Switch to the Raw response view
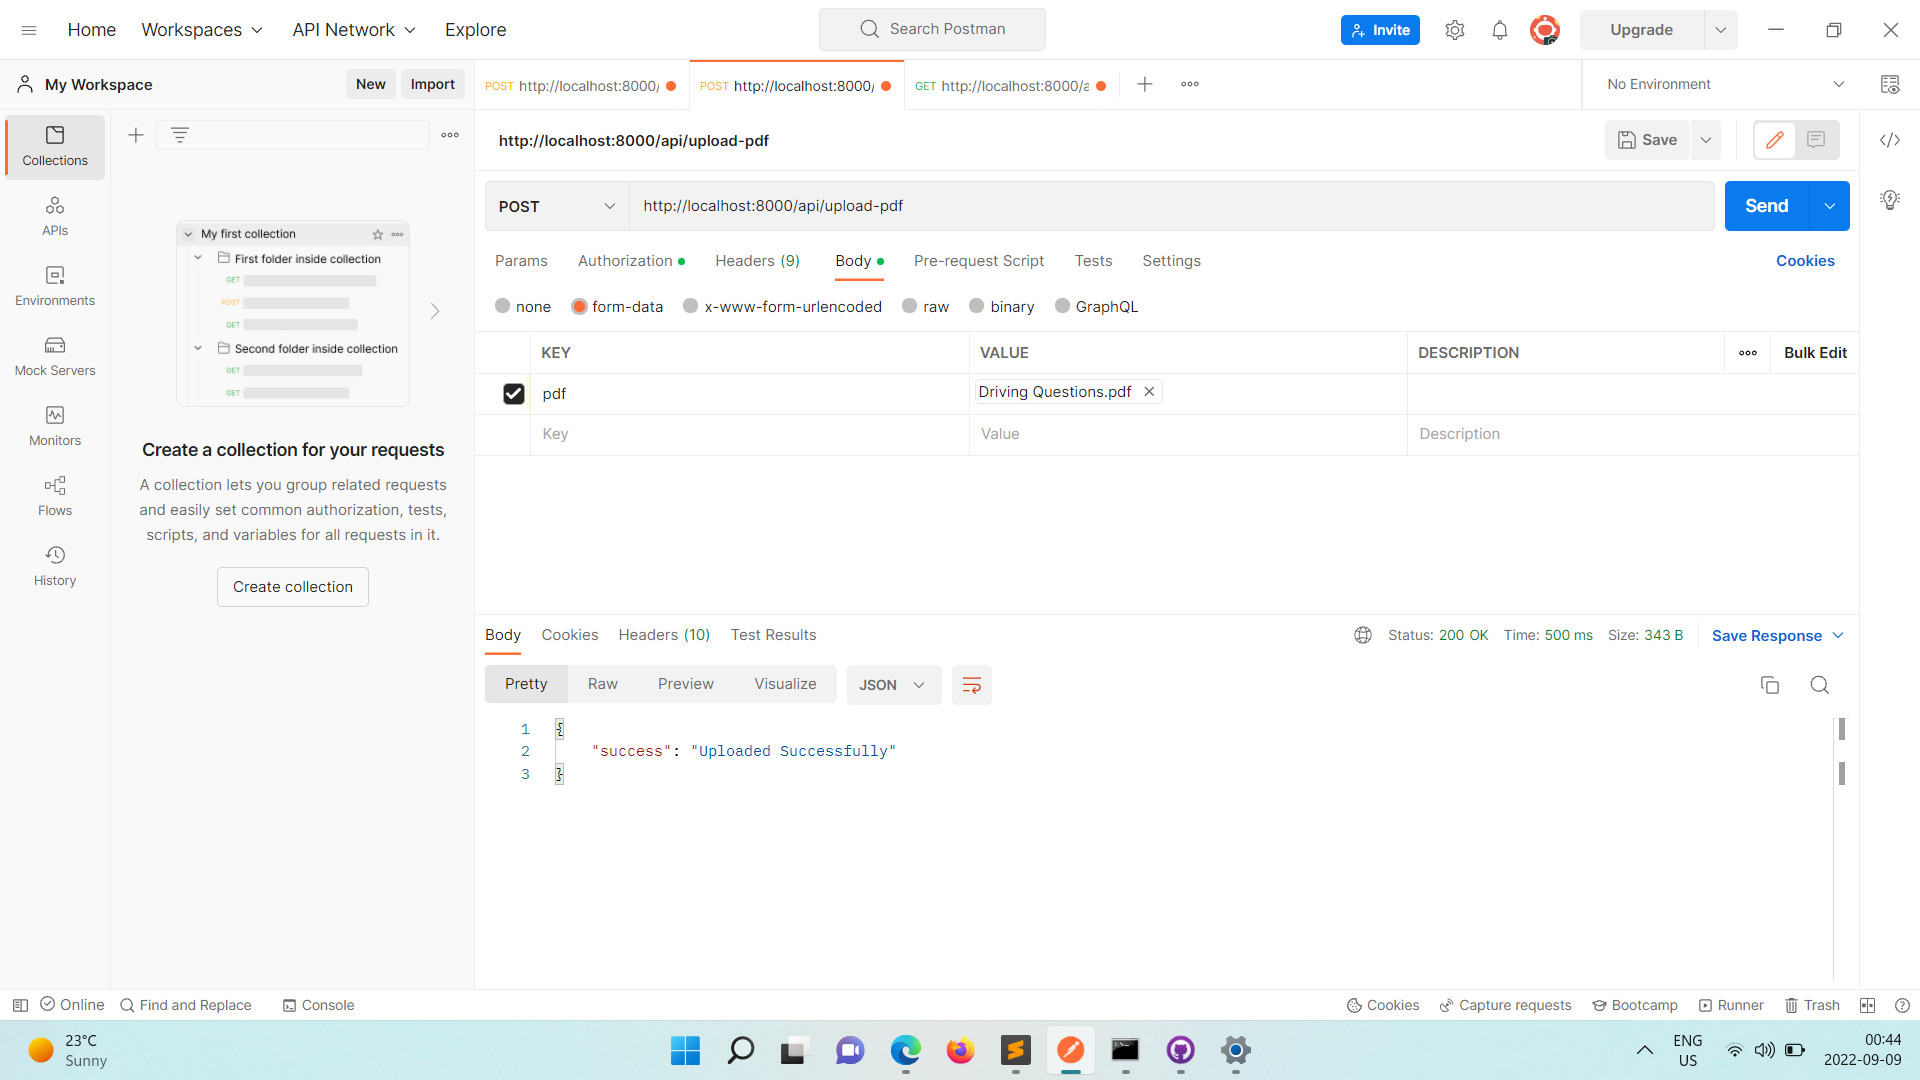 (x=602, y=684)
